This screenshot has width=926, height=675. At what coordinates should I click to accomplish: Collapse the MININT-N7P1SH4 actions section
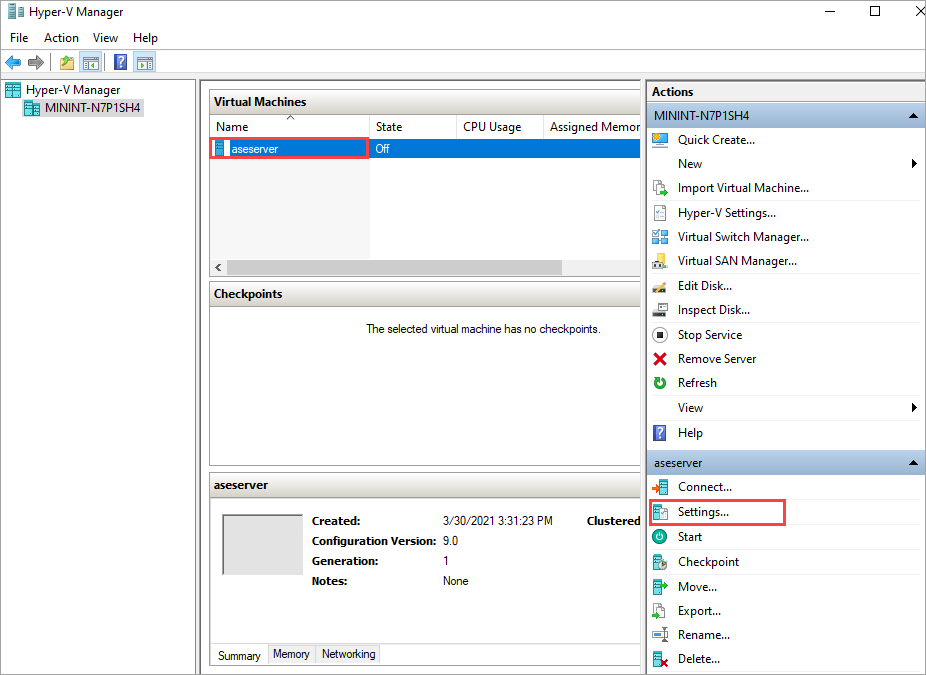[912, 115]
